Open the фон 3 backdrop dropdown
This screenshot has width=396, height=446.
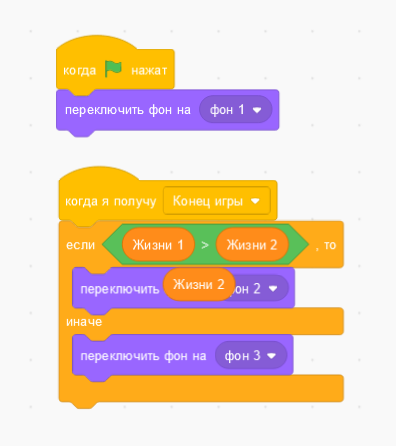251,355
